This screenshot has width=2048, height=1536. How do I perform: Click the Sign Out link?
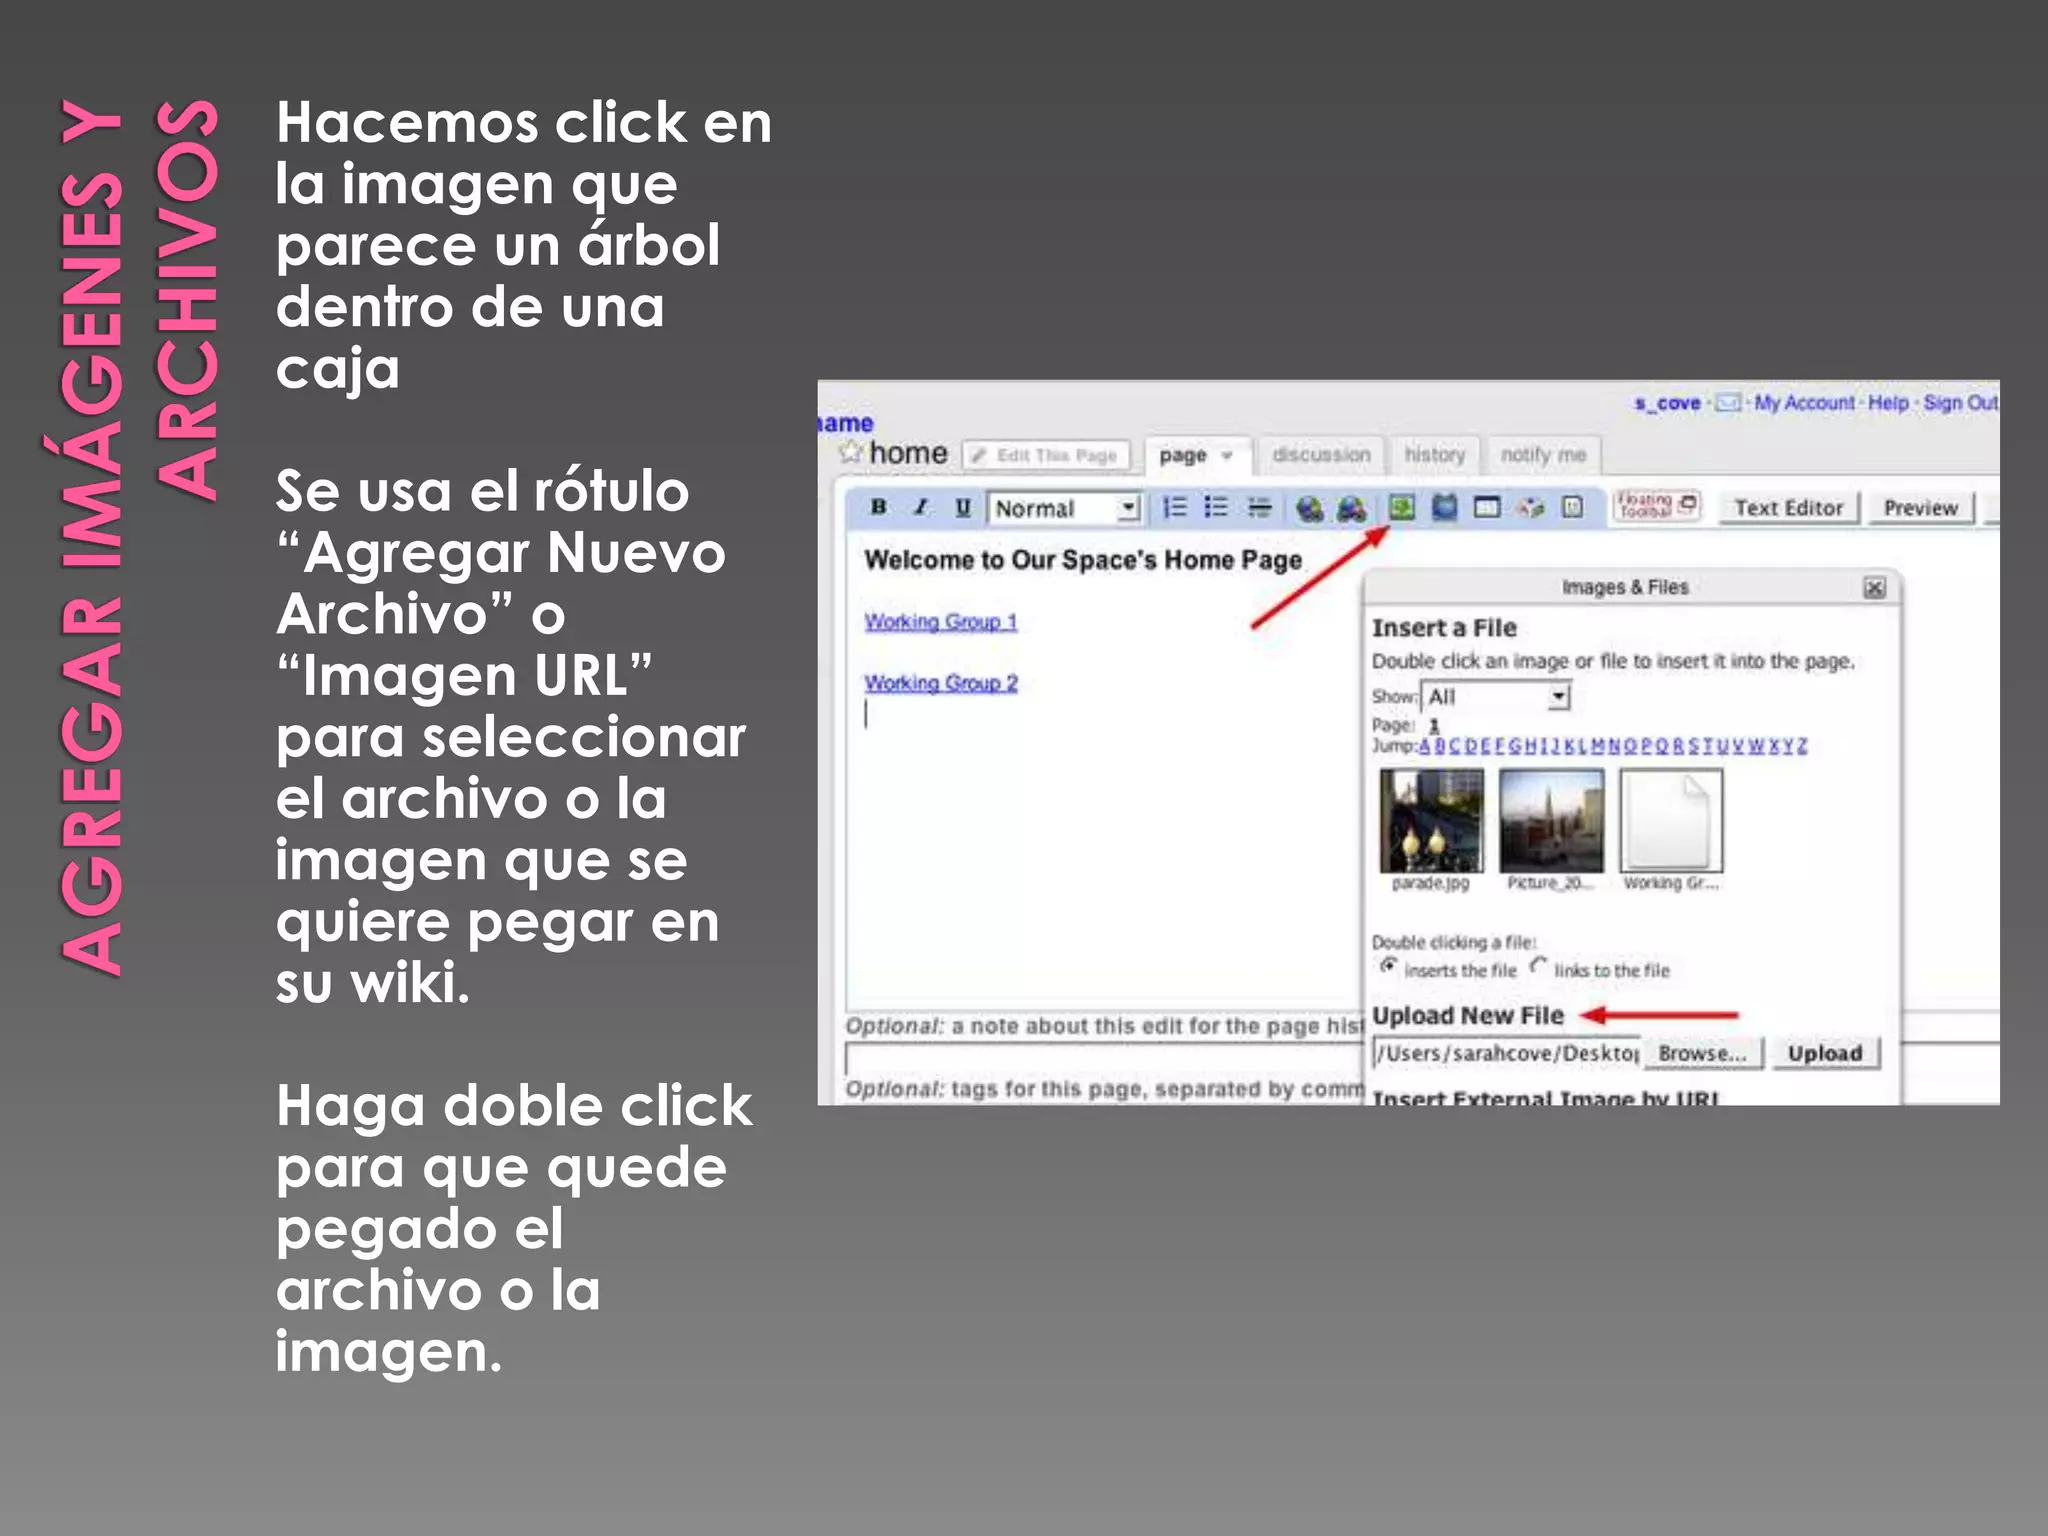click(x=1960, y=403)
